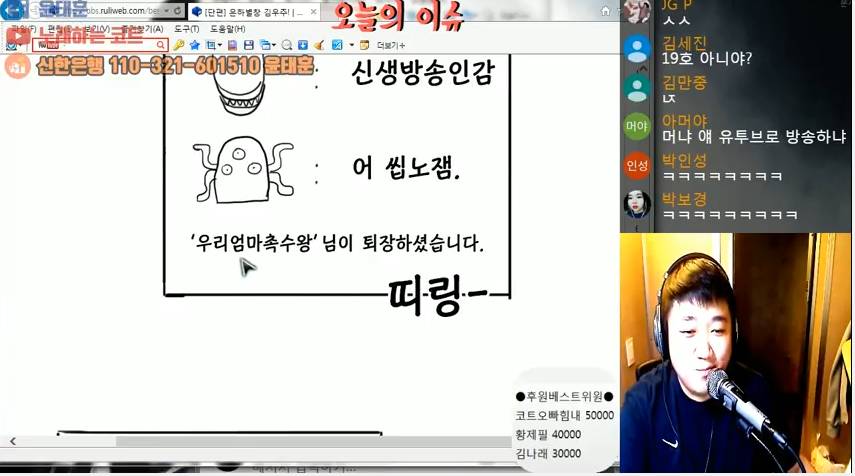
Task: Click the screen capture crop icon
Action: click(x=210, y=45)
